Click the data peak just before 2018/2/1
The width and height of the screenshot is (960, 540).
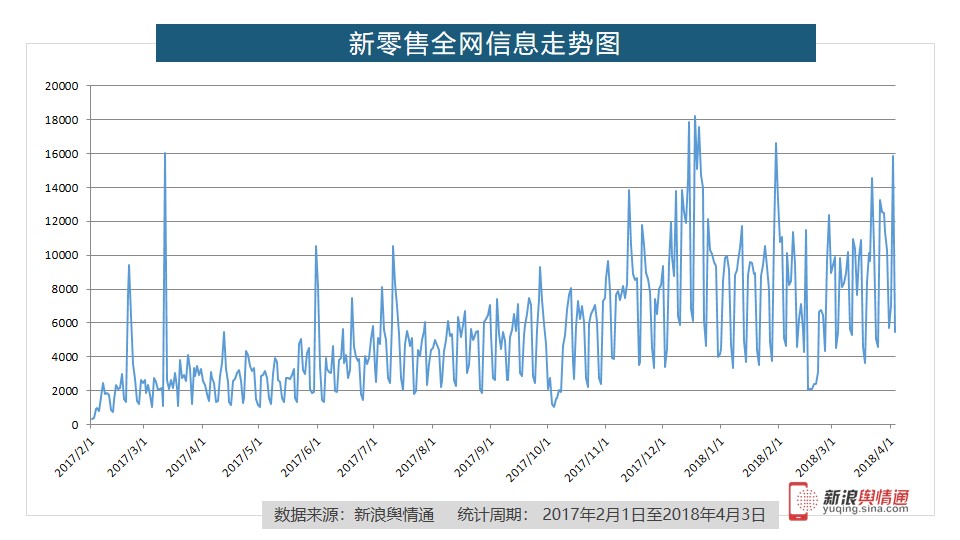click(x=776, y=144)
